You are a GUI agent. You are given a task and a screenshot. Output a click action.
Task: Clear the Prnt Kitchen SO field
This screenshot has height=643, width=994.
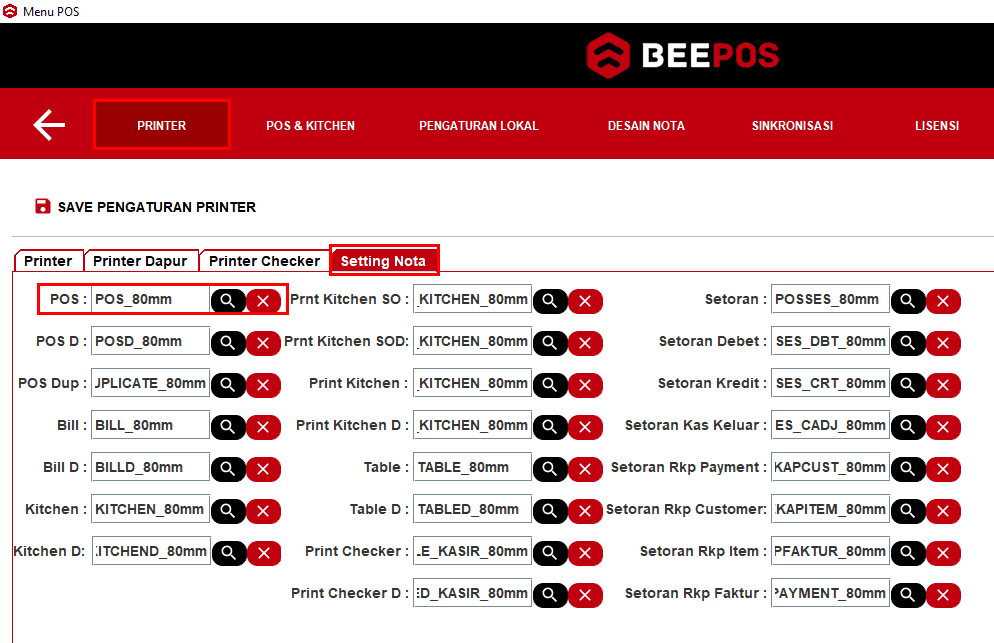pos(585,300)
